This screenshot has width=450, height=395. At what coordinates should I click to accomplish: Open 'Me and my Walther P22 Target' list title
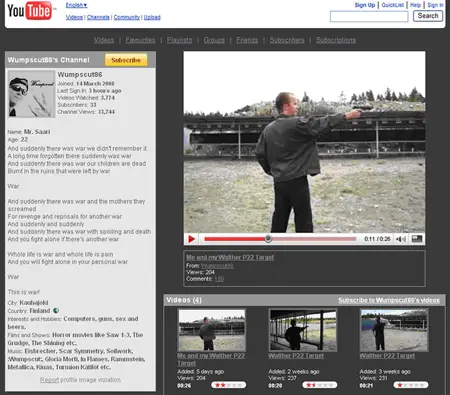tap(211, 359)
